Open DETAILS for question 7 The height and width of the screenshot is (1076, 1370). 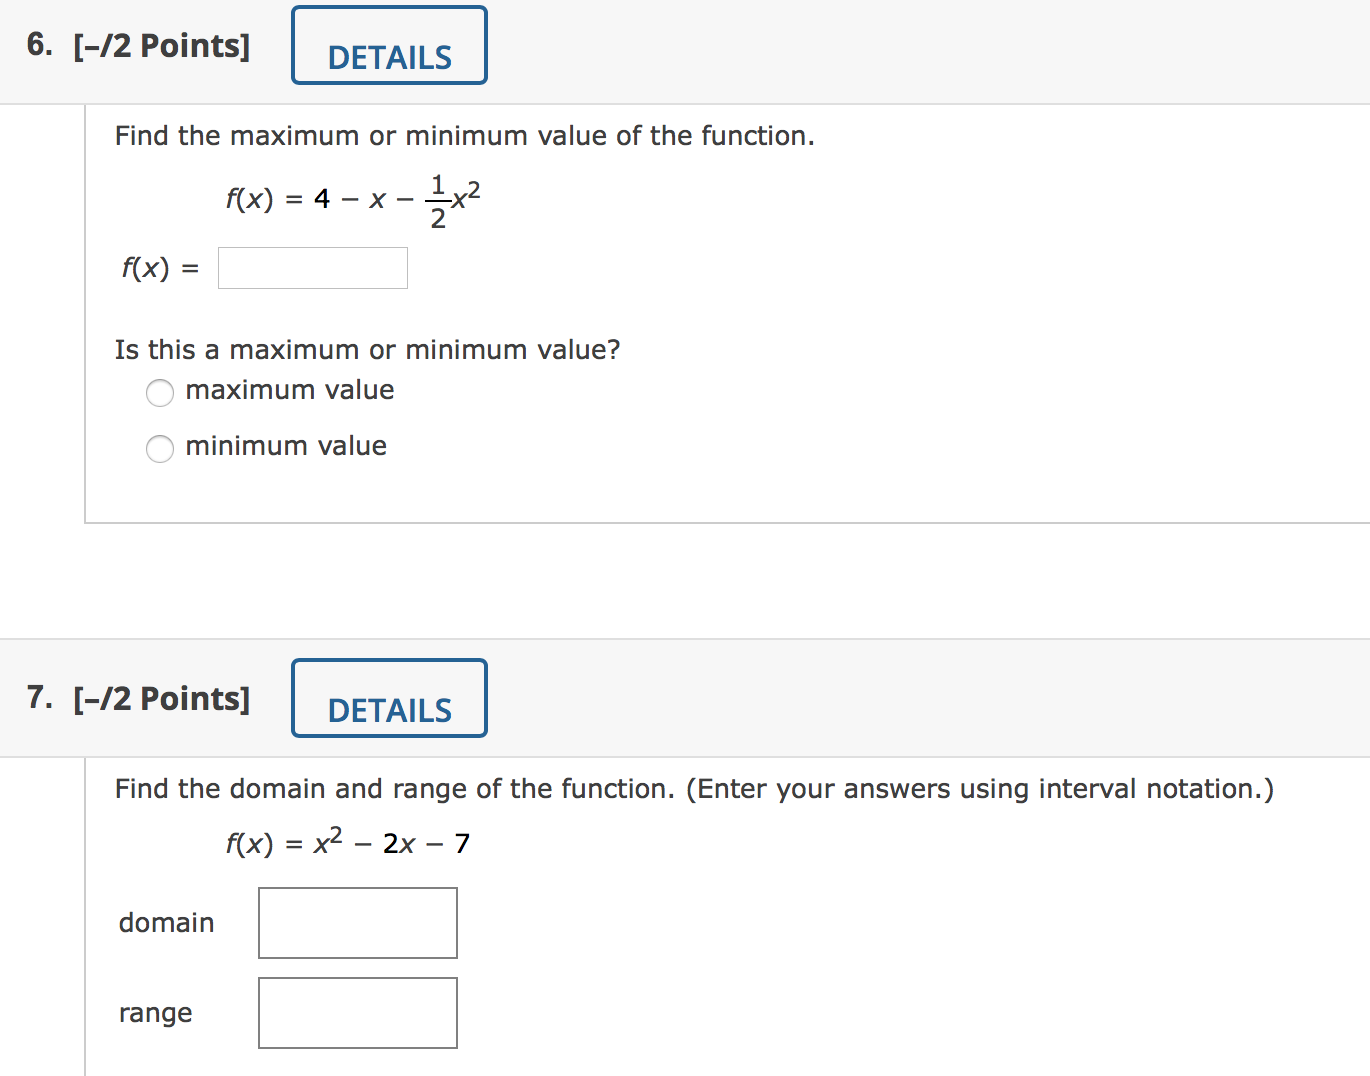389,698
